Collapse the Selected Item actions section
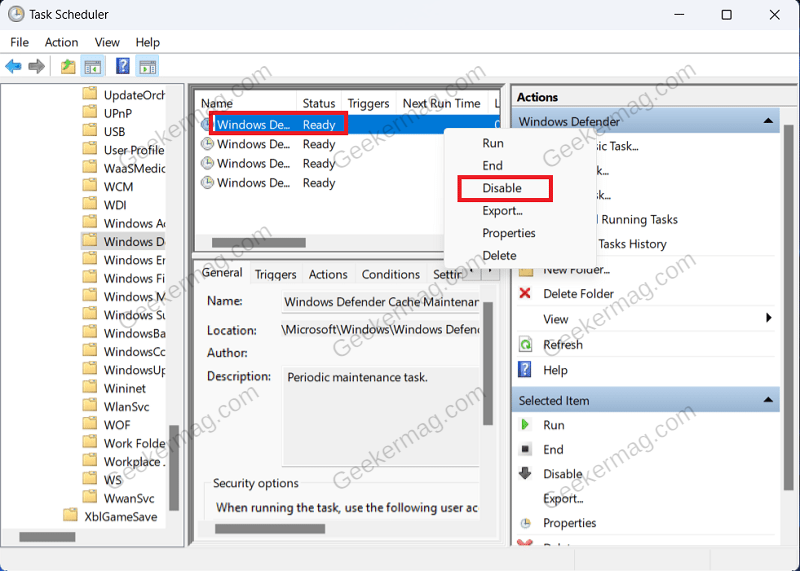This screenshot has height=571, width=800. 768,400
